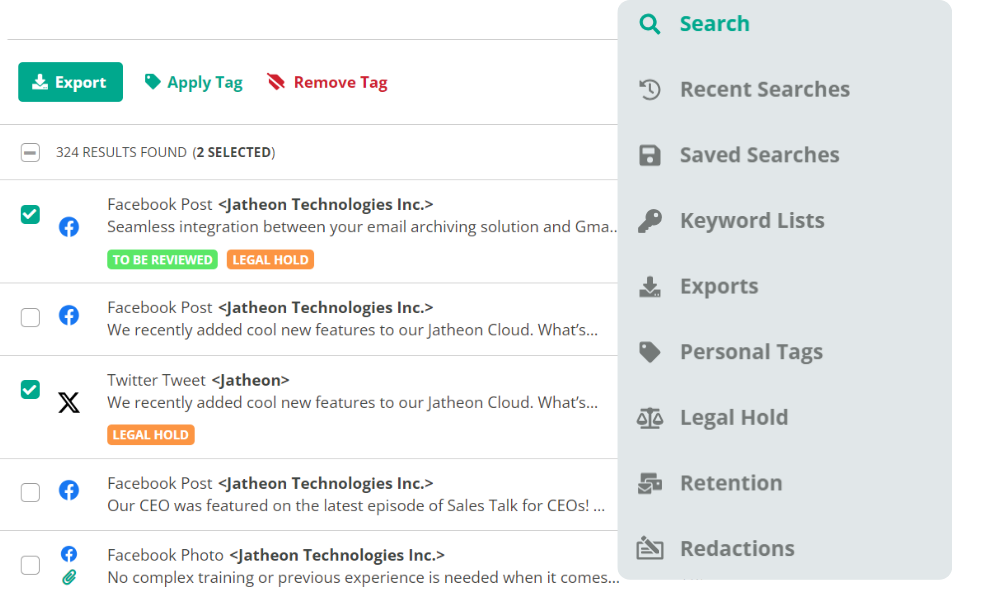
Task: Check the 'Our CEO was featured' post checkbox
Action: tap(30, 492)
